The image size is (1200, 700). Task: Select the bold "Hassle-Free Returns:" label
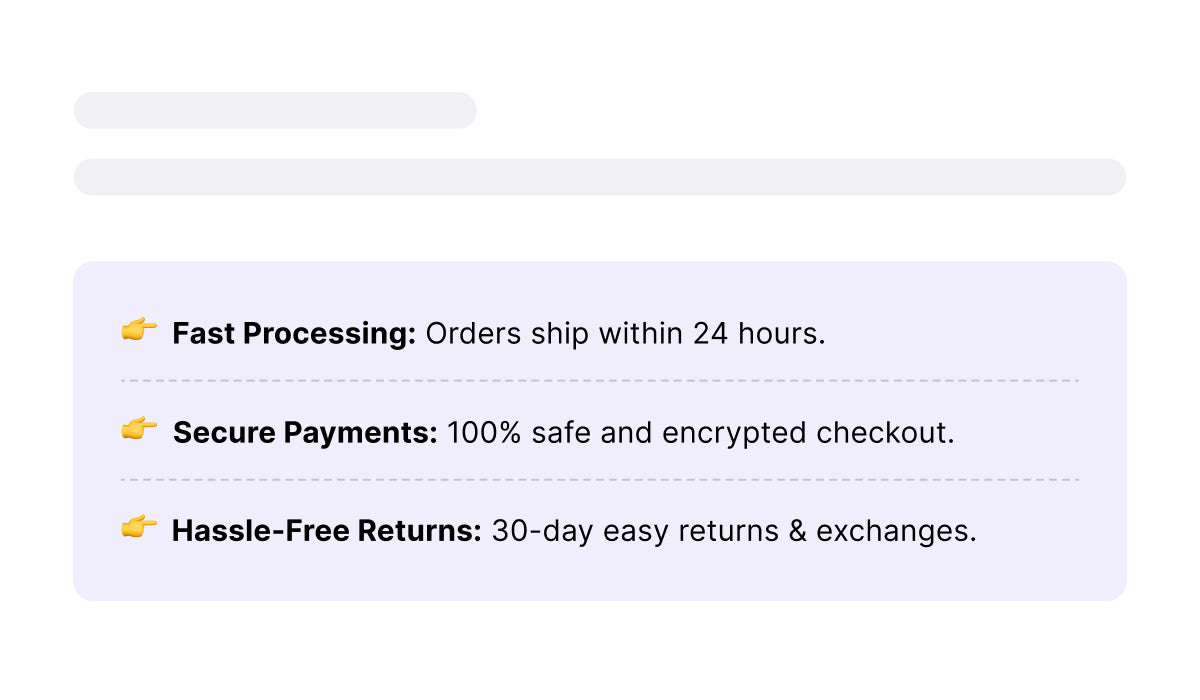327,531
